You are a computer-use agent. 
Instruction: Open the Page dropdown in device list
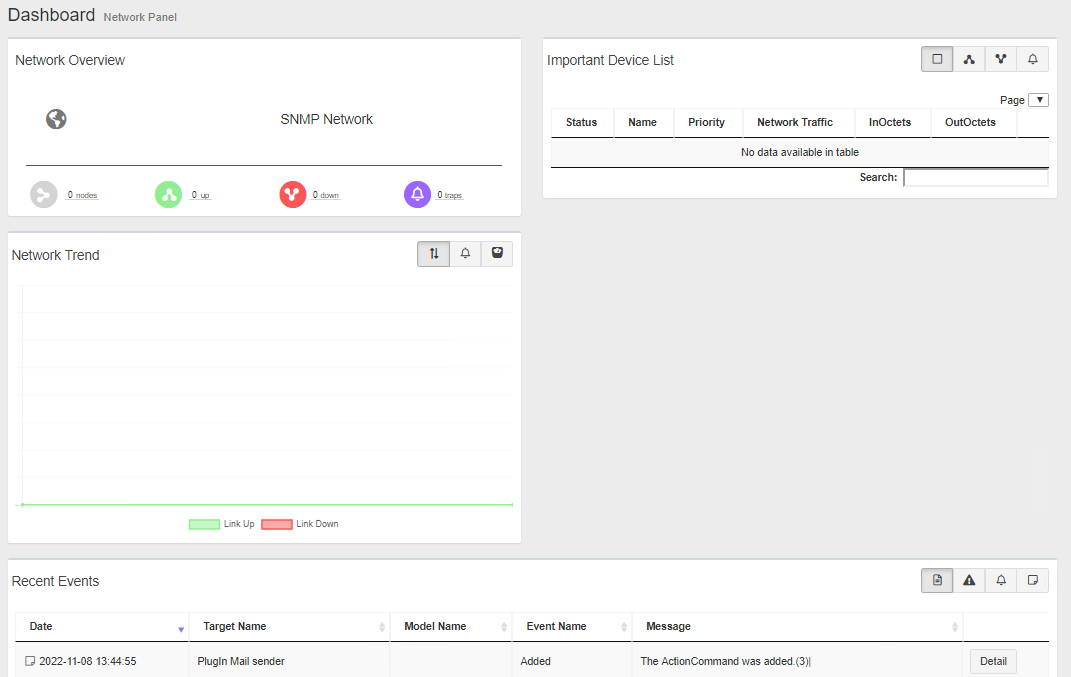pyautogui.click(x=1038, y=100)
